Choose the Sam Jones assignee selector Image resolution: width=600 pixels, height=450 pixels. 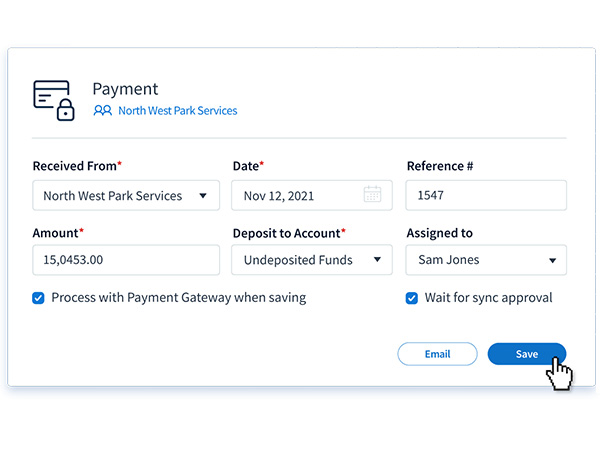coord(486,260)
